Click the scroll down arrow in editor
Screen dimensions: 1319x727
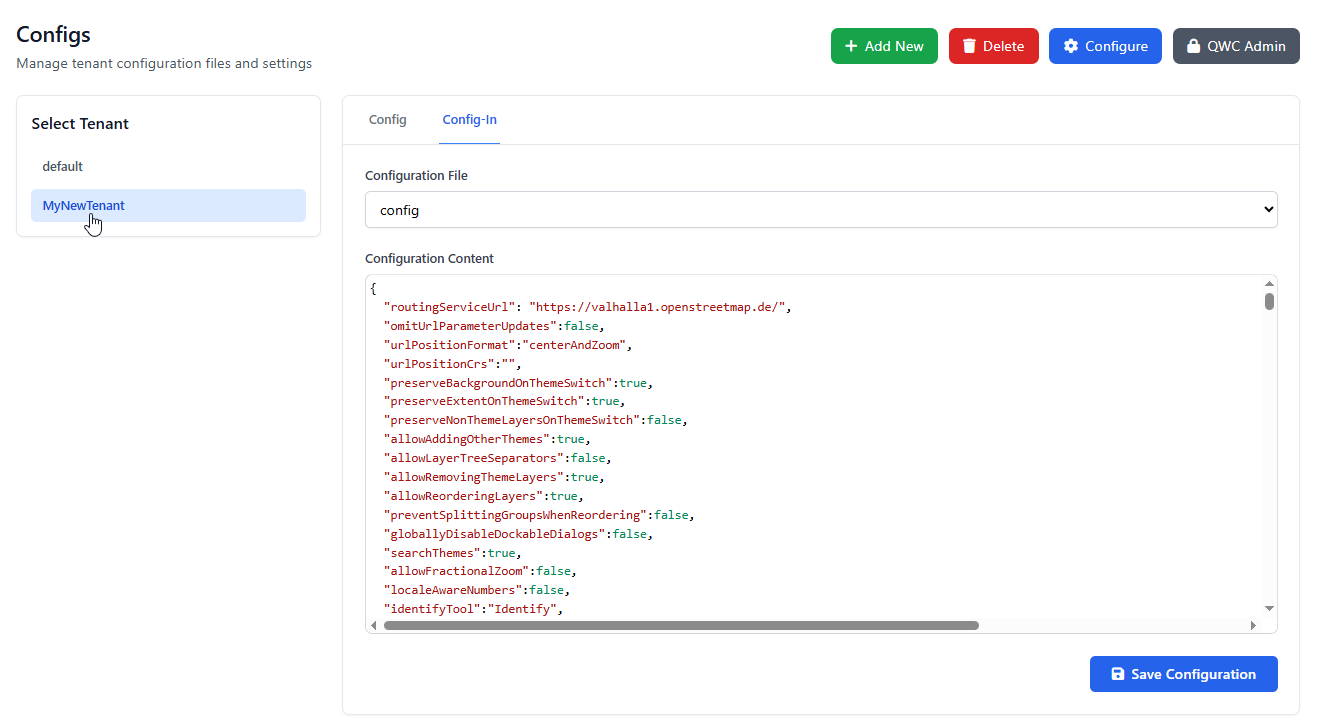(x=1269, y=608)
